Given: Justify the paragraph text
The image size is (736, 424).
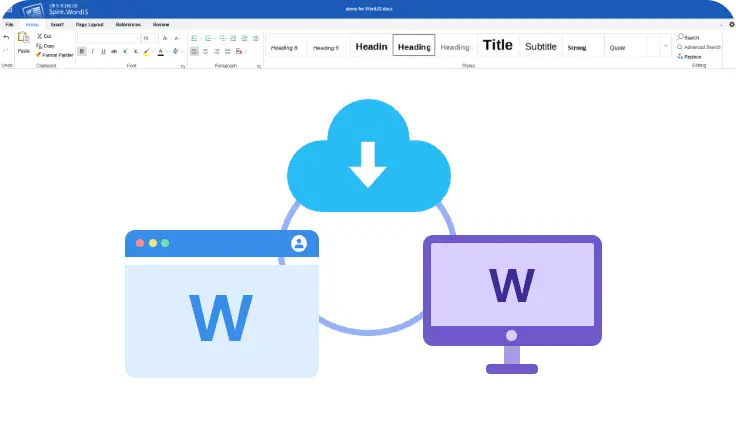Looking at the screenshot, I should (228, 51).
